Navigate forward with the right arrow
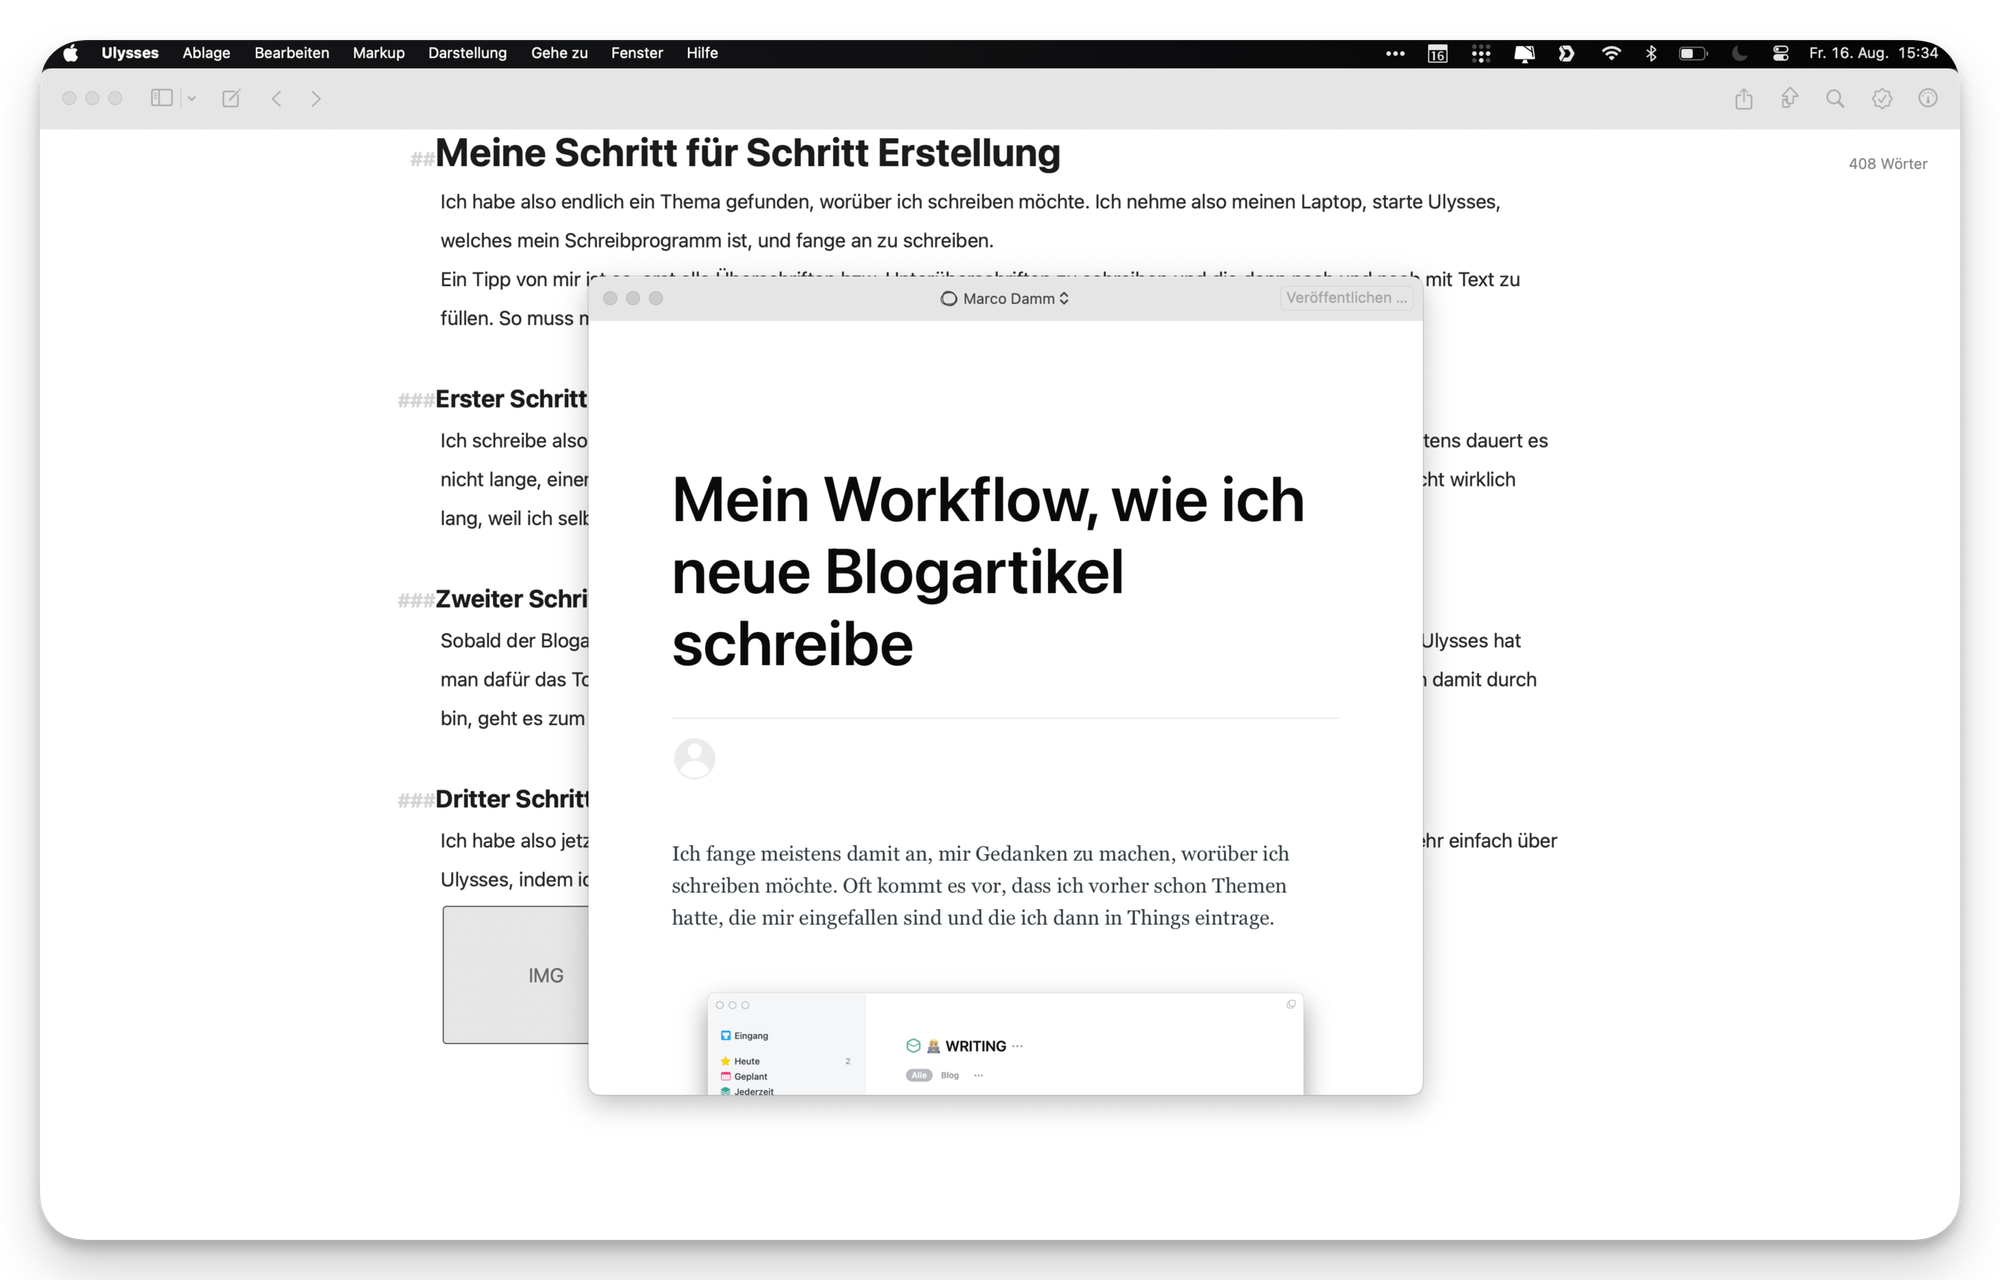 click(316, 98)
